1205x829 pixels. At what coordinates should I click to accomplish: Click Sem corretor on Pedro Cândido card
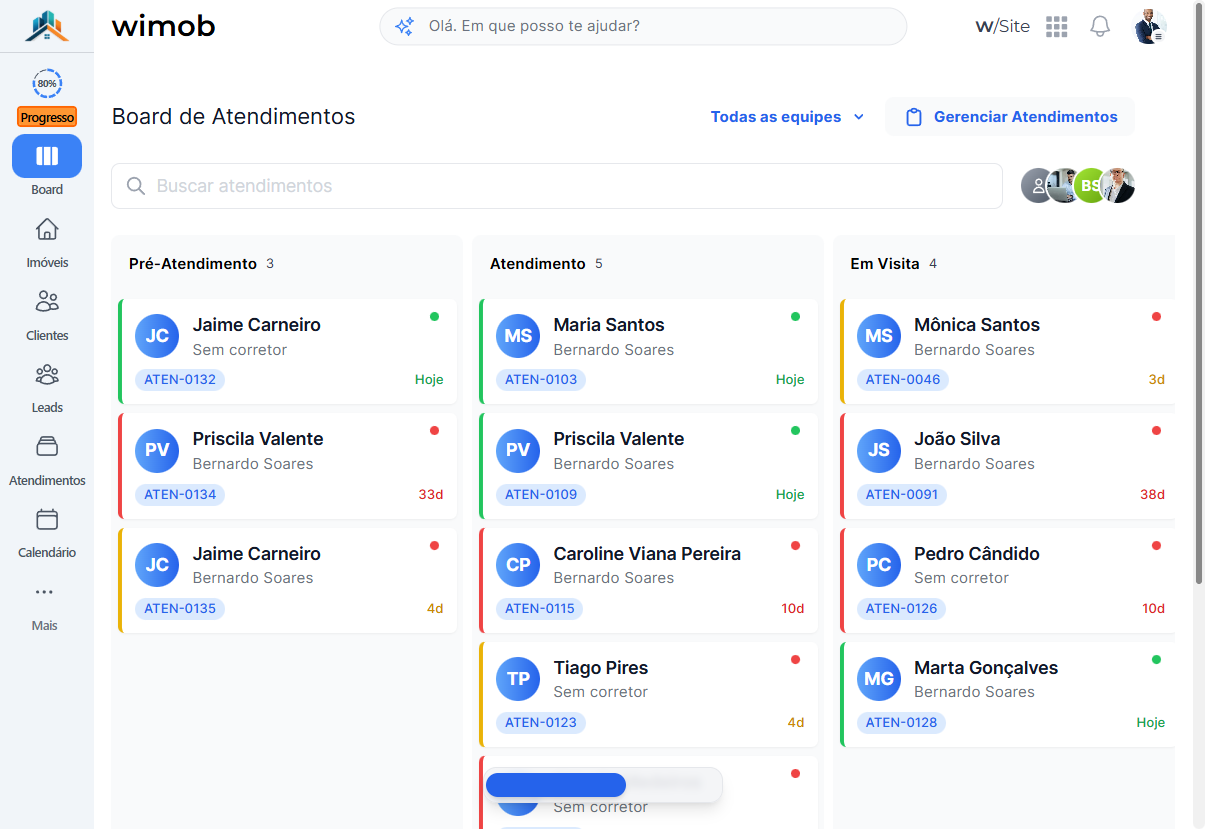(962, 578)
